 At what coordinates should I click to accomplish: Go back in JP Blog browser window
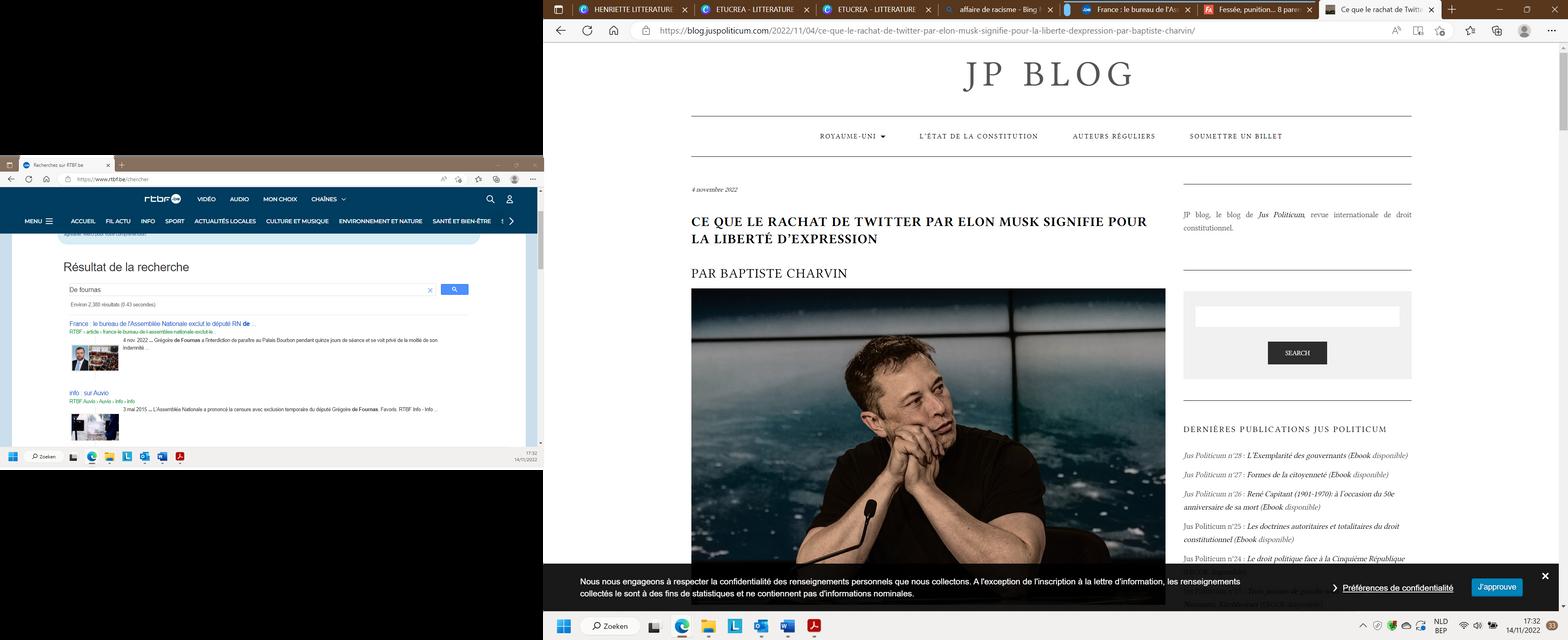[561, 30]
